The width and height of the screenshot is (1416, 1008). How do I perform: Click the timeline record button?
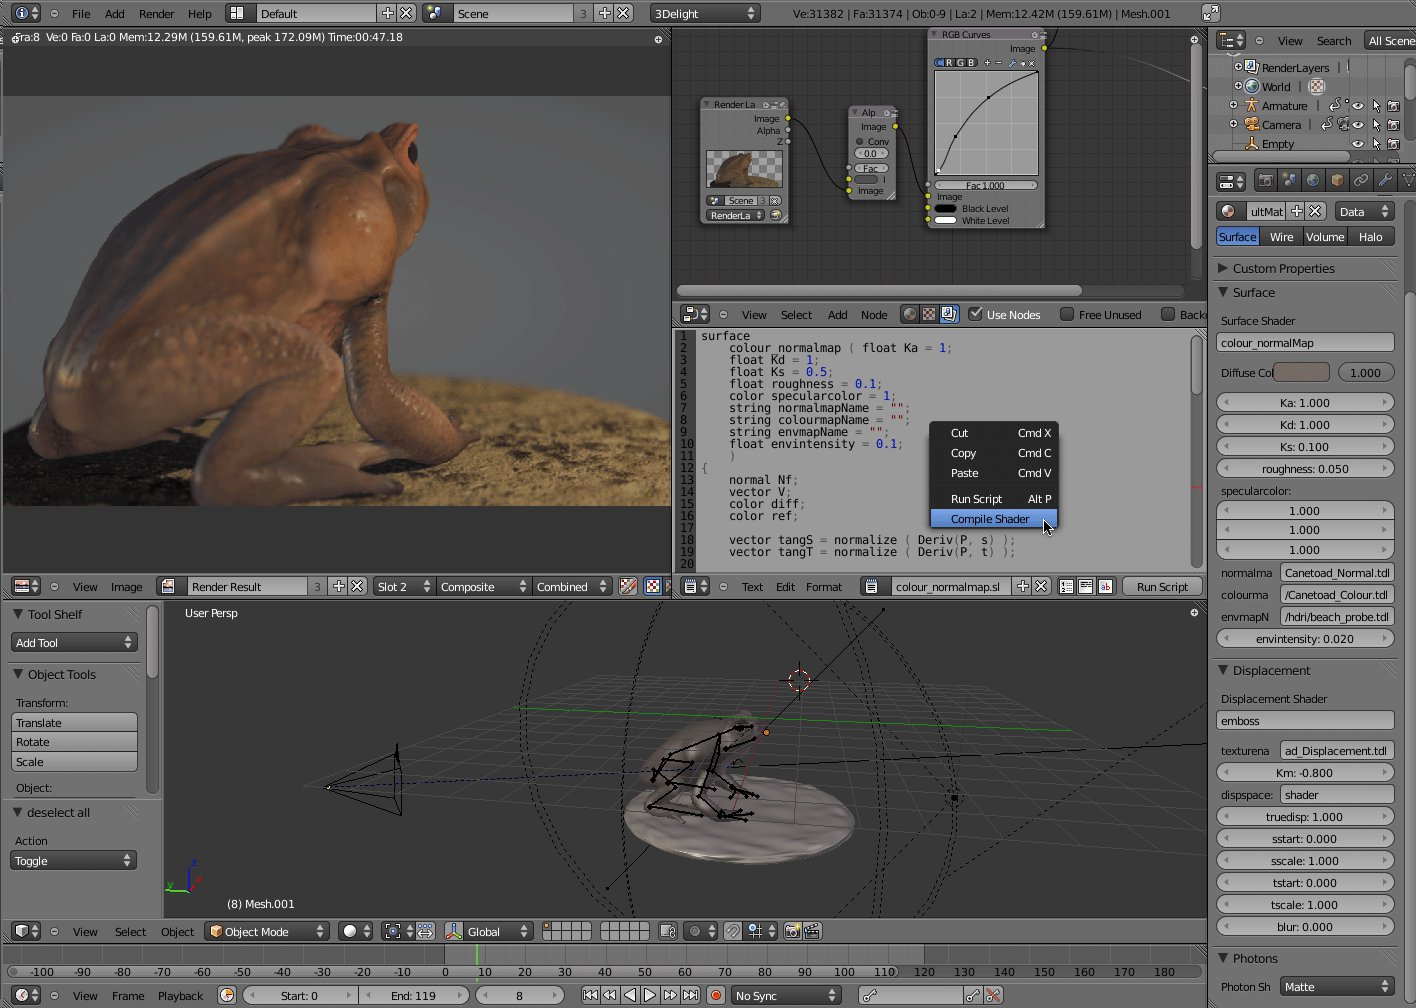pyautogui.click(x=716, y=995)
